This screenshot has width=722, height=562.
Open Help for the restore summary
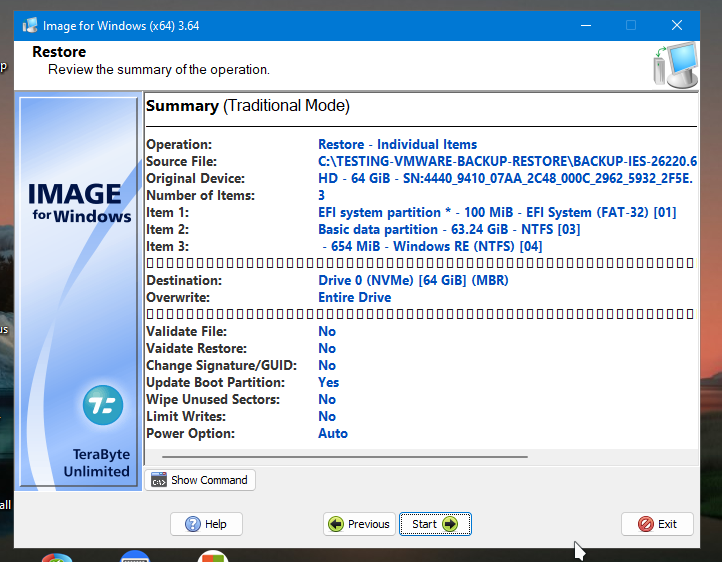pos(206,524)
